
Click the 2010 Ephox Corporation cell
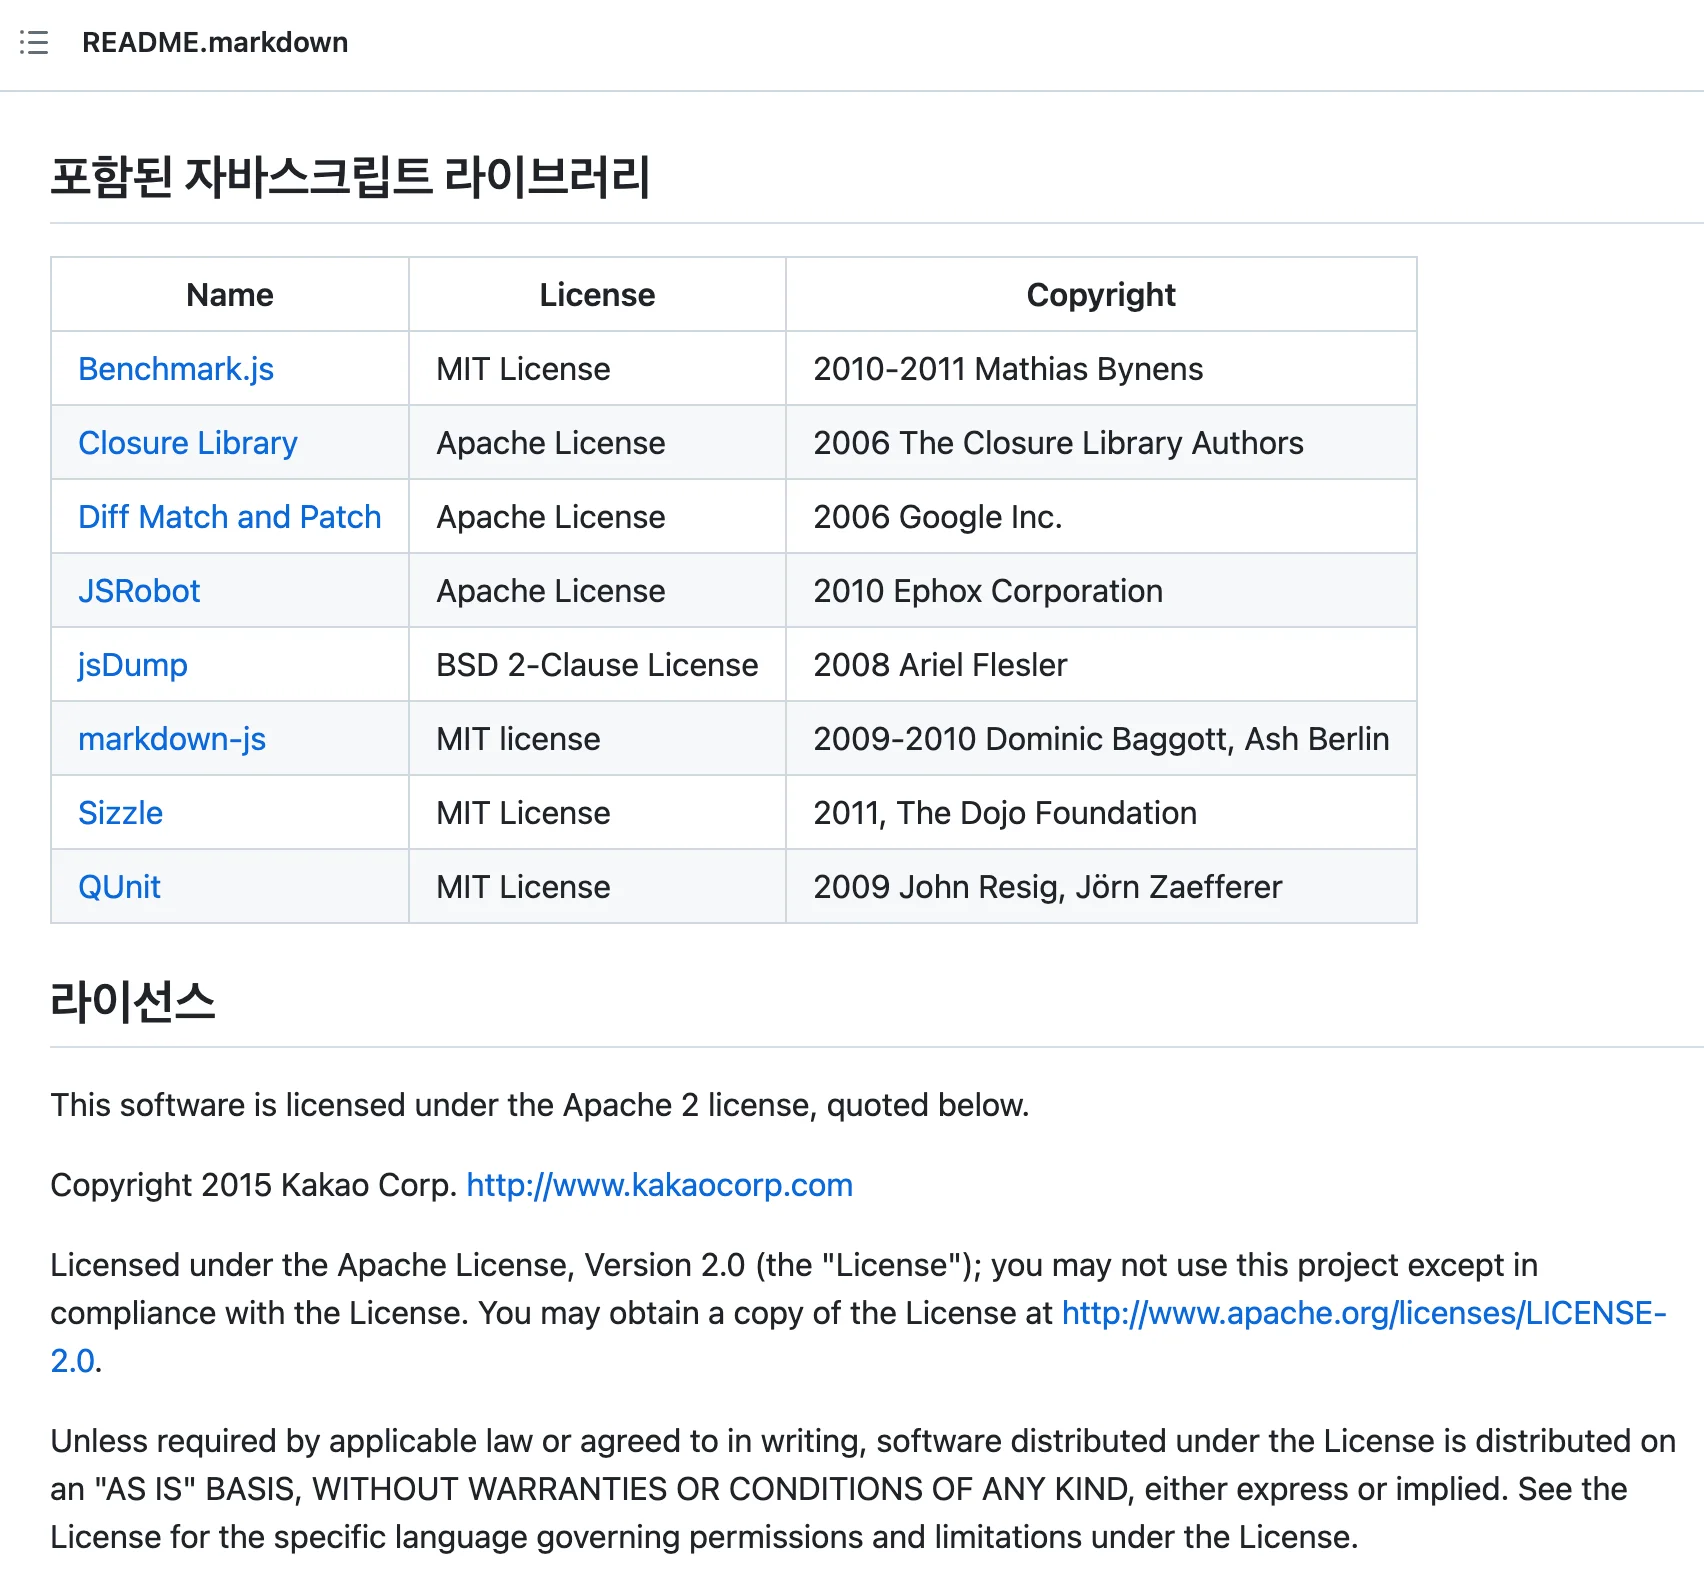(x=988, y=591)
